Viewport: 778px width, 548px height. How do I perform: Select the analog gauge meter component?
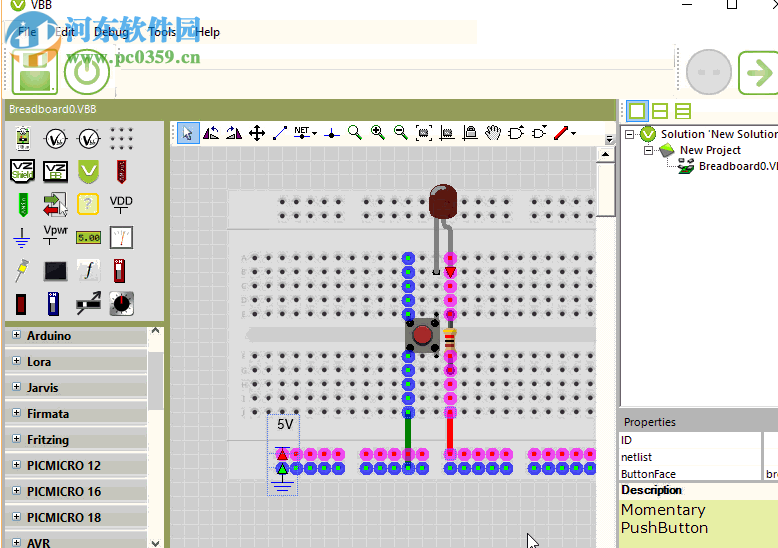tap(121, 237)
